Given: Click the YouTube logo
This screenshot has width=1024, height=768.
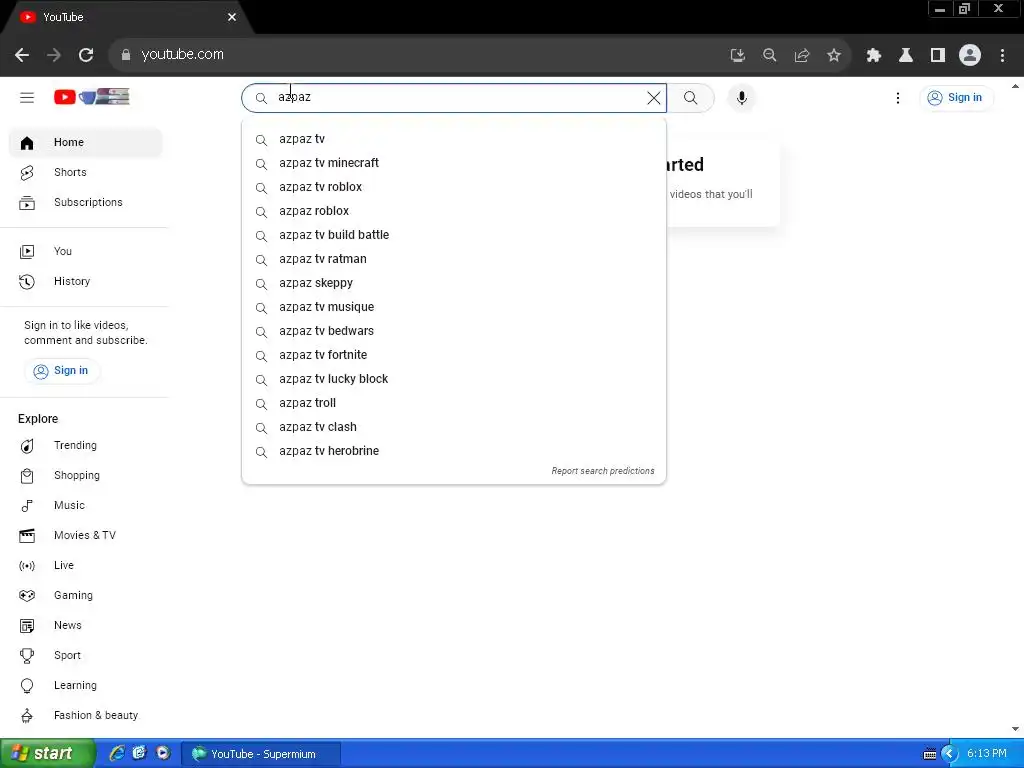Looking at the screenshot, I should pos(91,97).
